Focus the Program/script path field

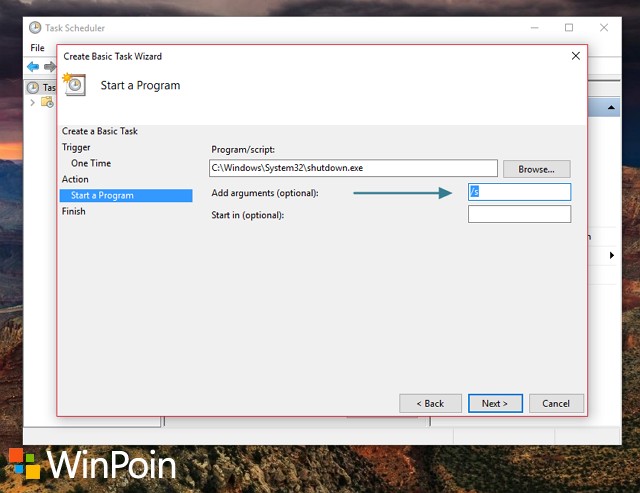coord(353,168)
